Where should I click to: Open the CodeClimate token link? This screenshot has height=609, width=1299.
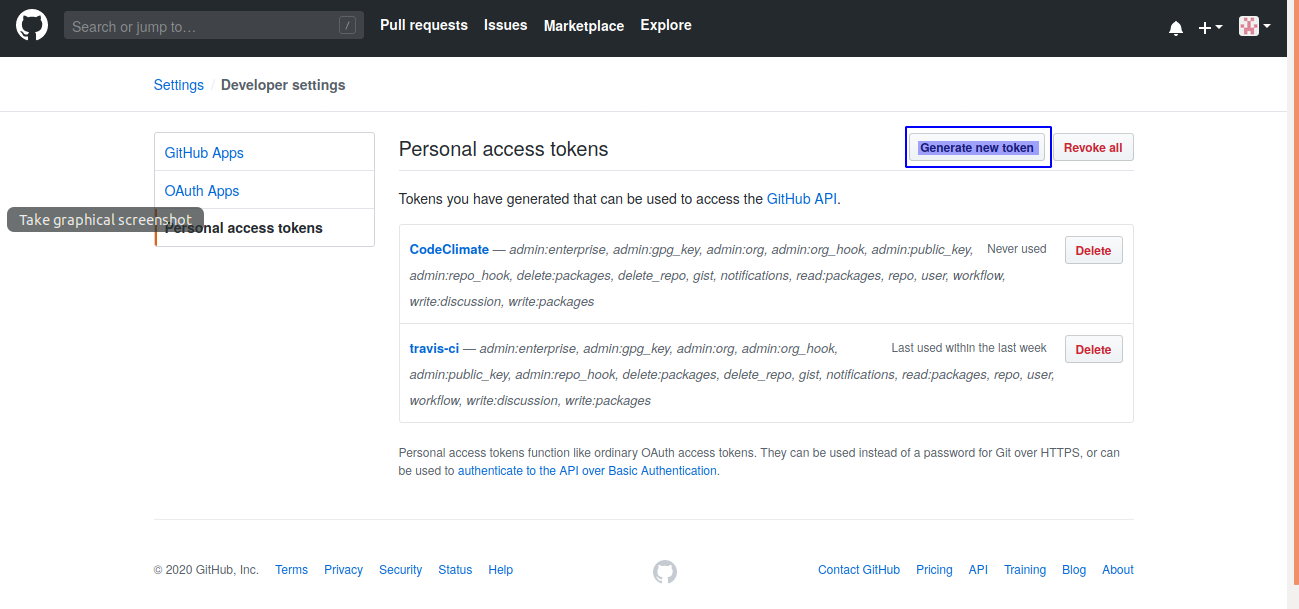point(449,250)
